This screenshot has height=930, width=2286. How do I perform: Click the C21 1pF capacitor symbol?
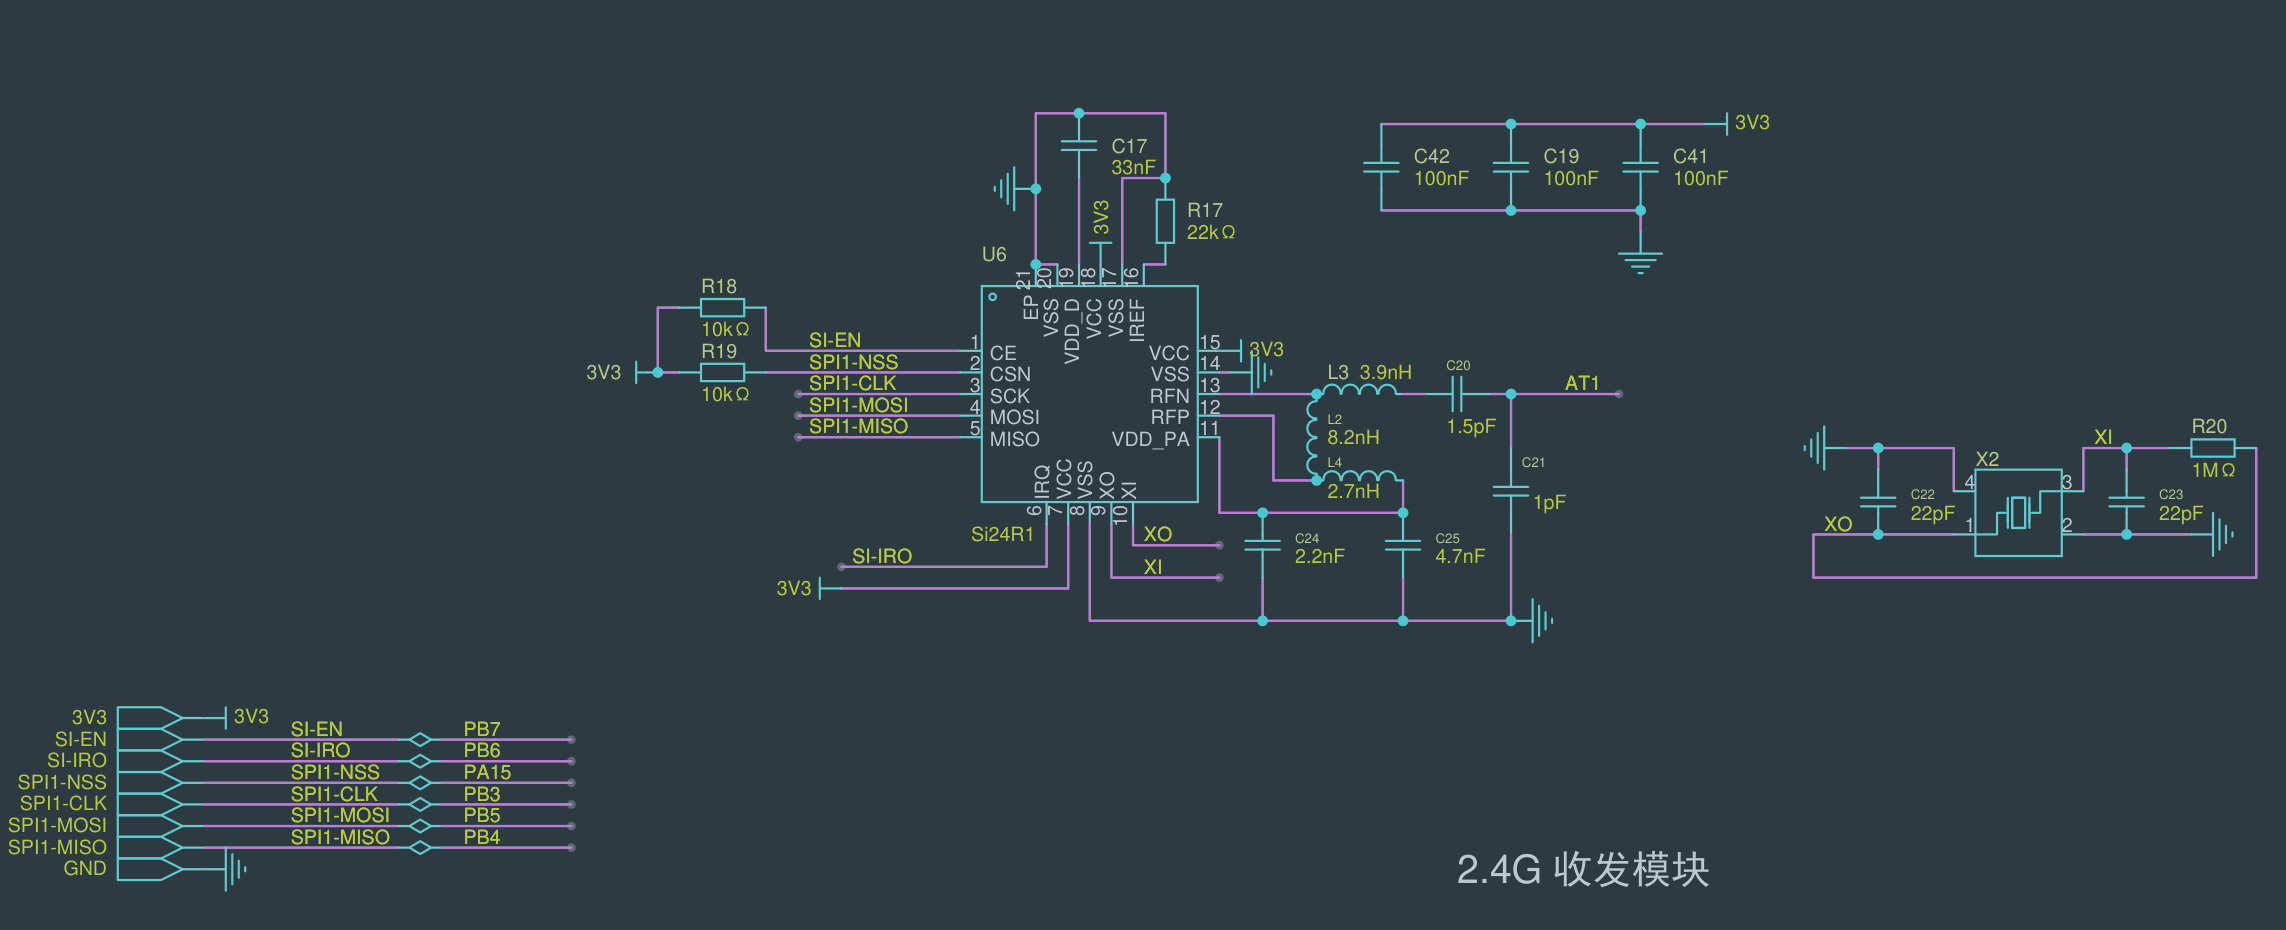pos(1511,491)
